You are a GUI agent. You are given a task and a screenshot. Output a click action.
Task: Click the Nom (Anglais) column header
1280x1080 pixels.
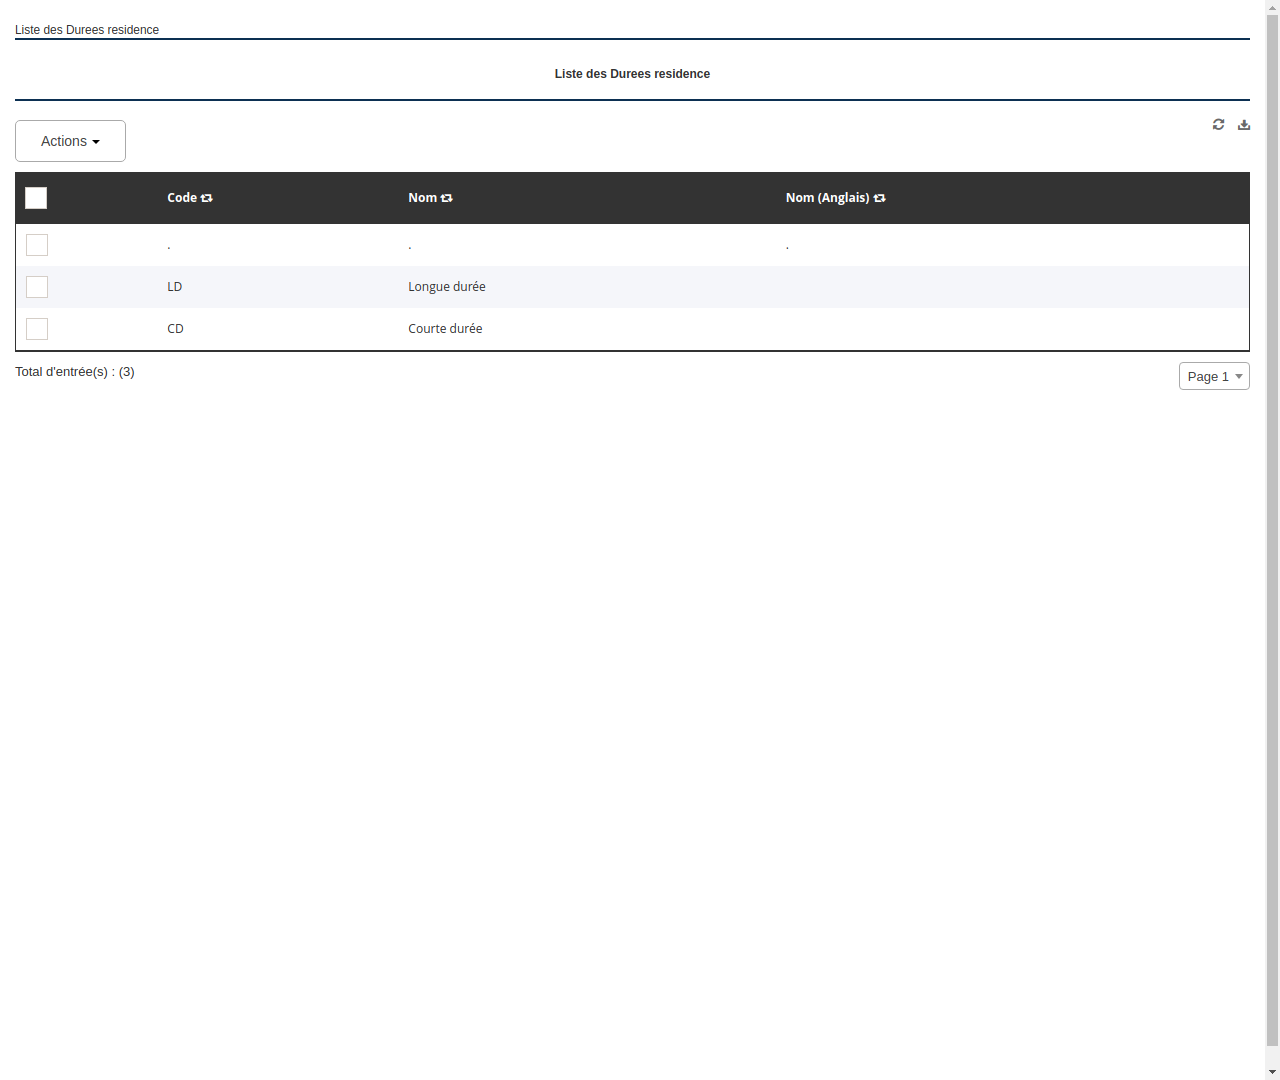[828, 197]
